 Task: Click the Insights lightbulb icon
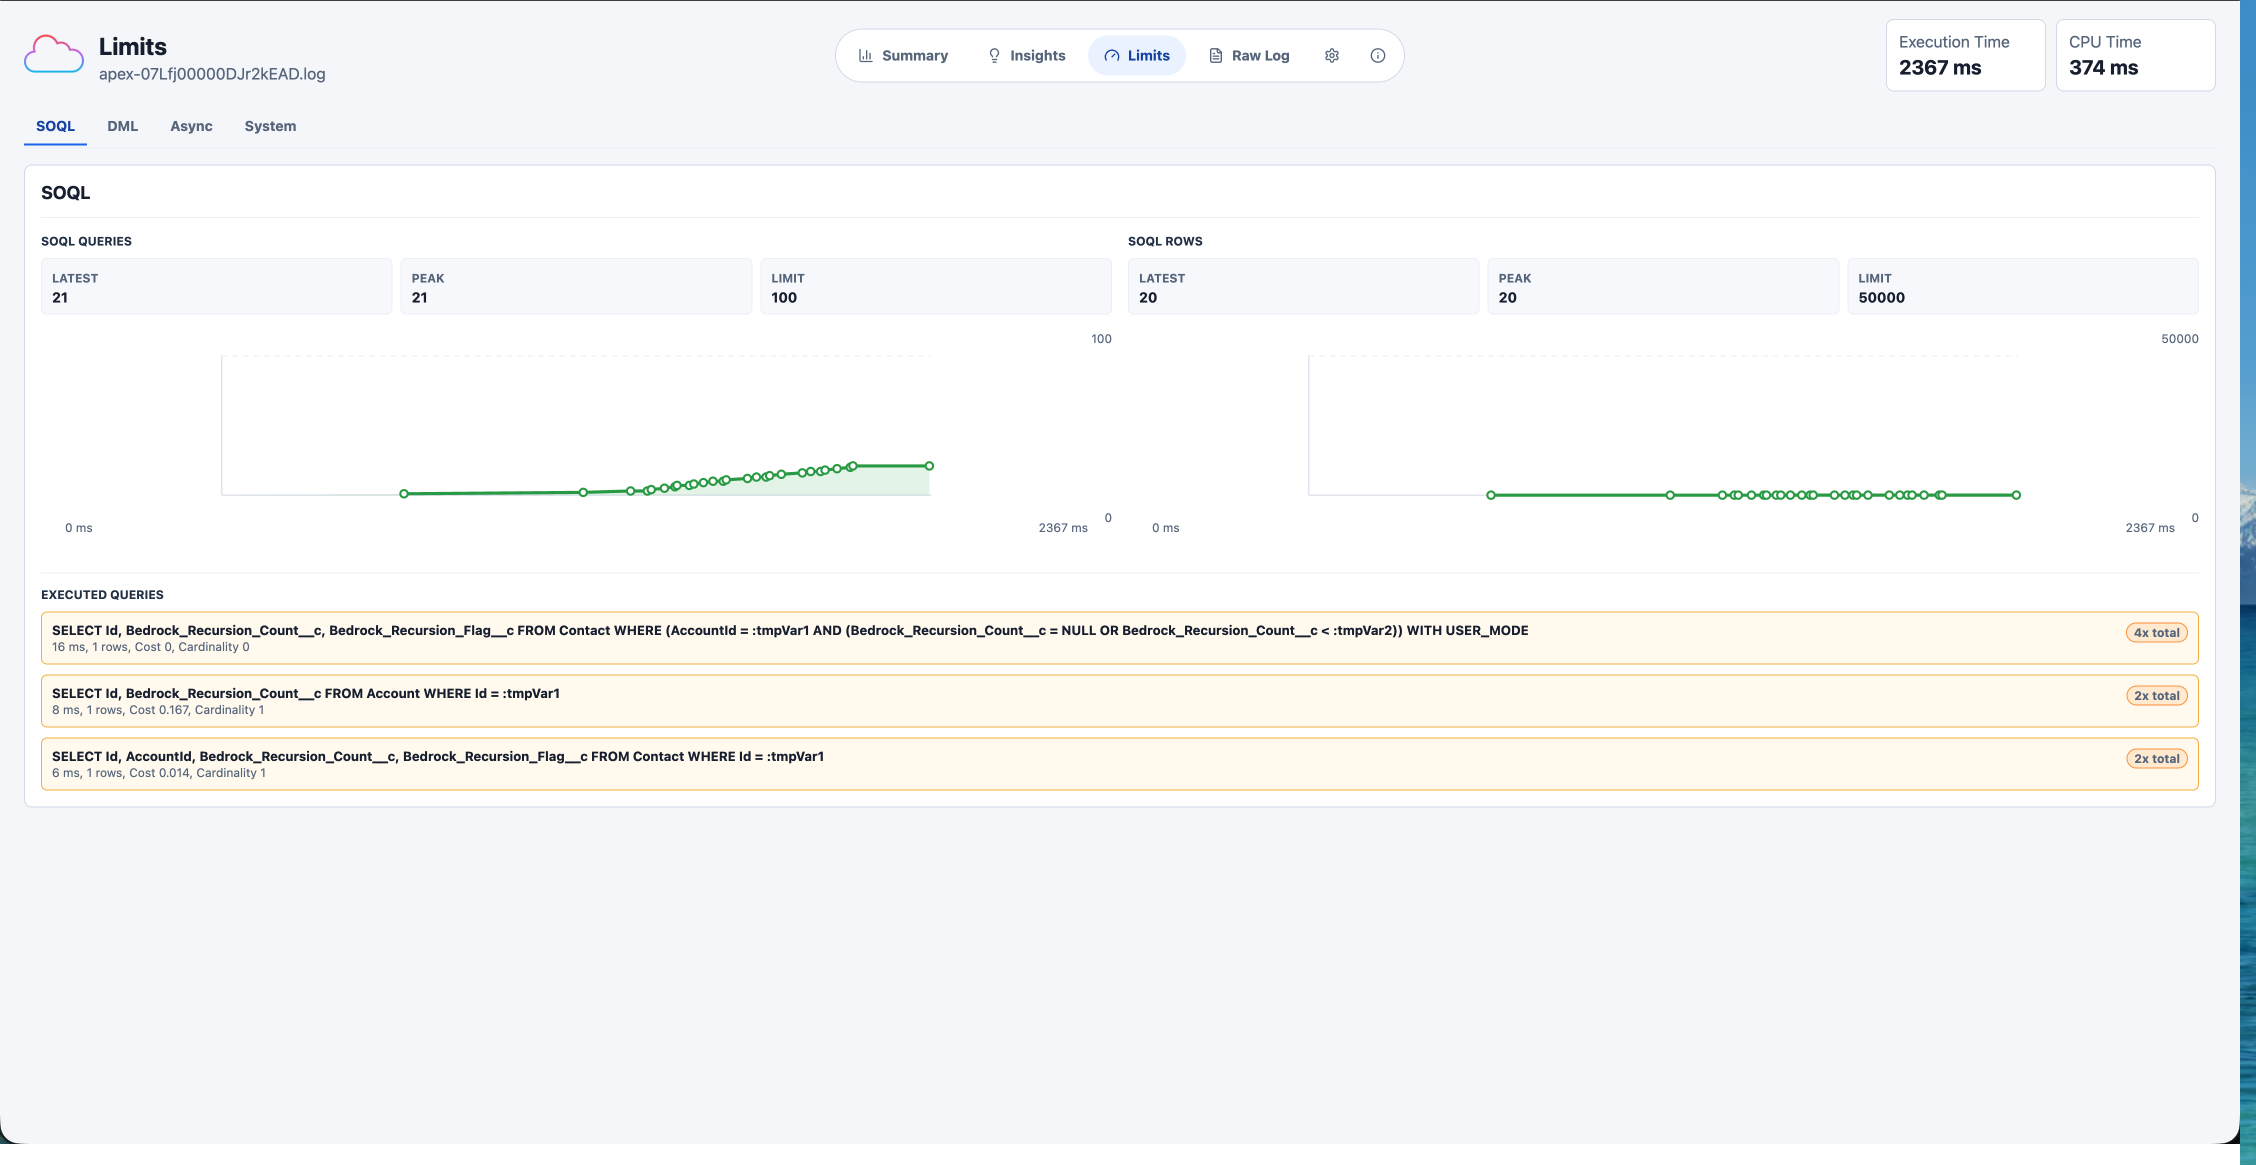pyautogui.click(x=994, y=56)
